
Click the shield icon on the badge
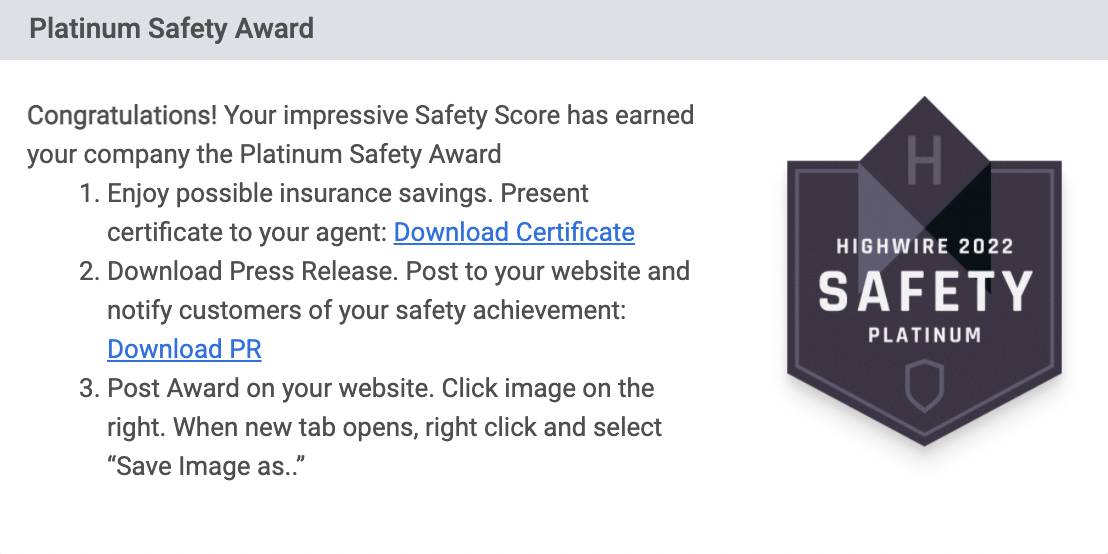click(x=924, y=387)
